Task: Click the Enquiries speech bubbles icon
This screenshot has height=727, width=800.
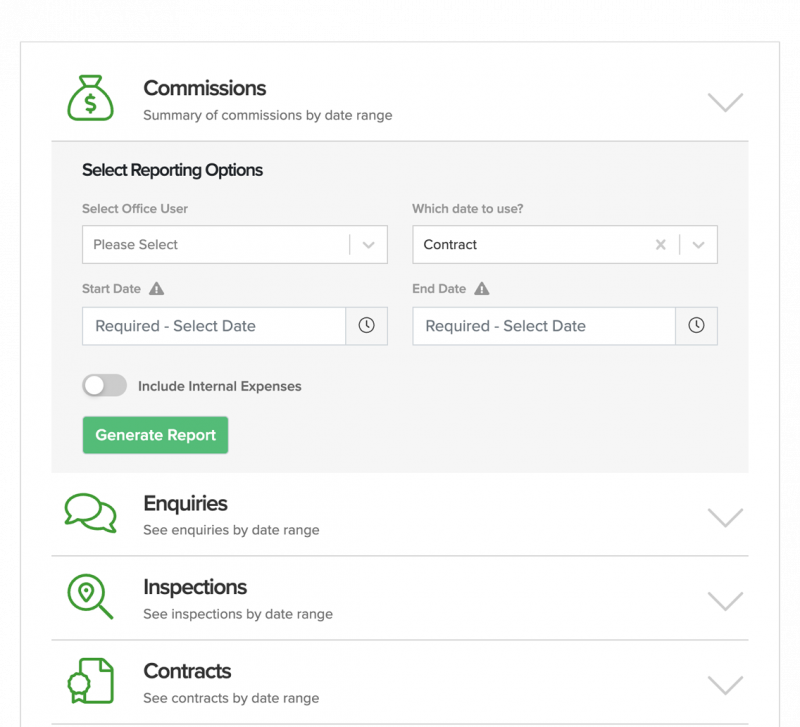Action: click(90, 513)
